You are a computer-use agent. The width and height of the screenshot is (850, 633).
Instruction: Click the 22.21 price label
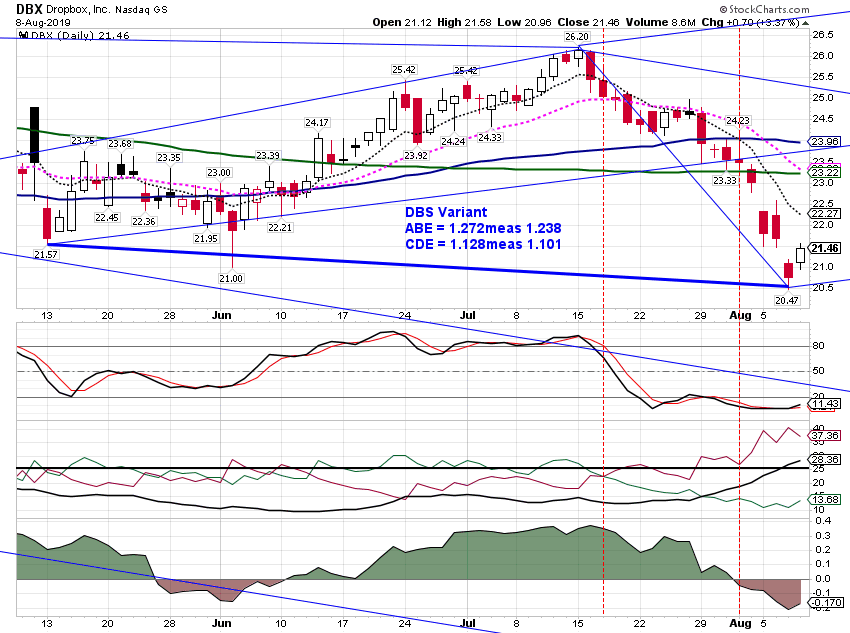[x=280, y=227]
